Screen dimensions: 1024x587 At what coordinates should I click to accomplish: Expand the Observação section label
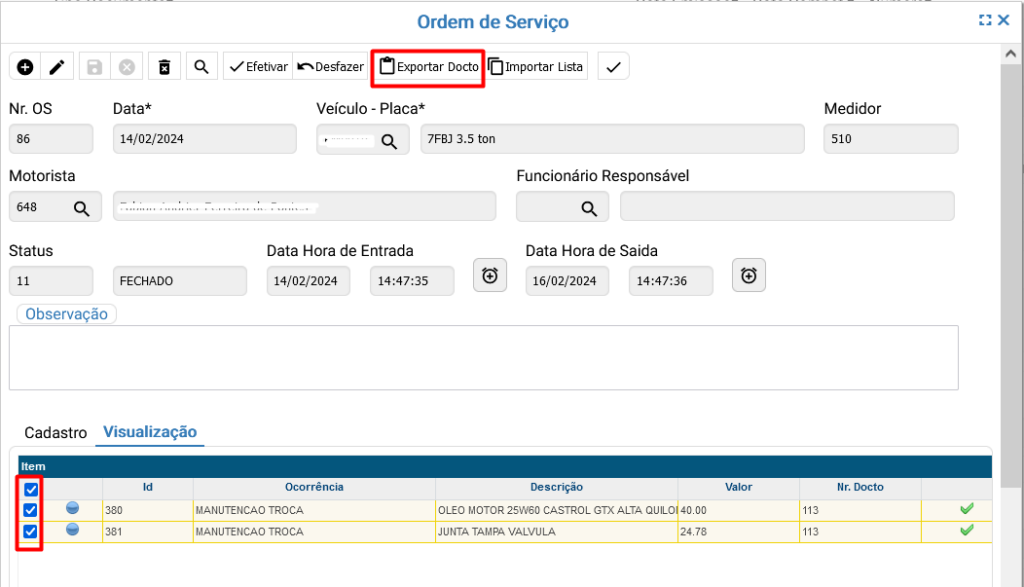(x=66, y=314)
